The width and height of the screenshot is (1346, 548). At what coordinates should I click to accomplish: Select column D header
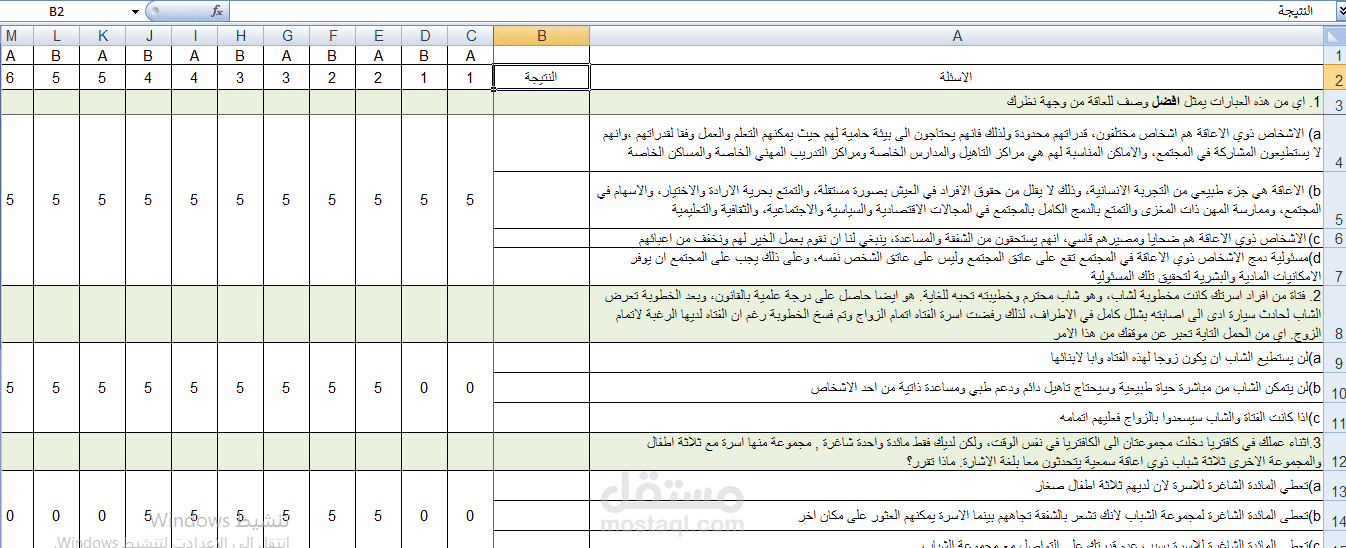(424, 36)
